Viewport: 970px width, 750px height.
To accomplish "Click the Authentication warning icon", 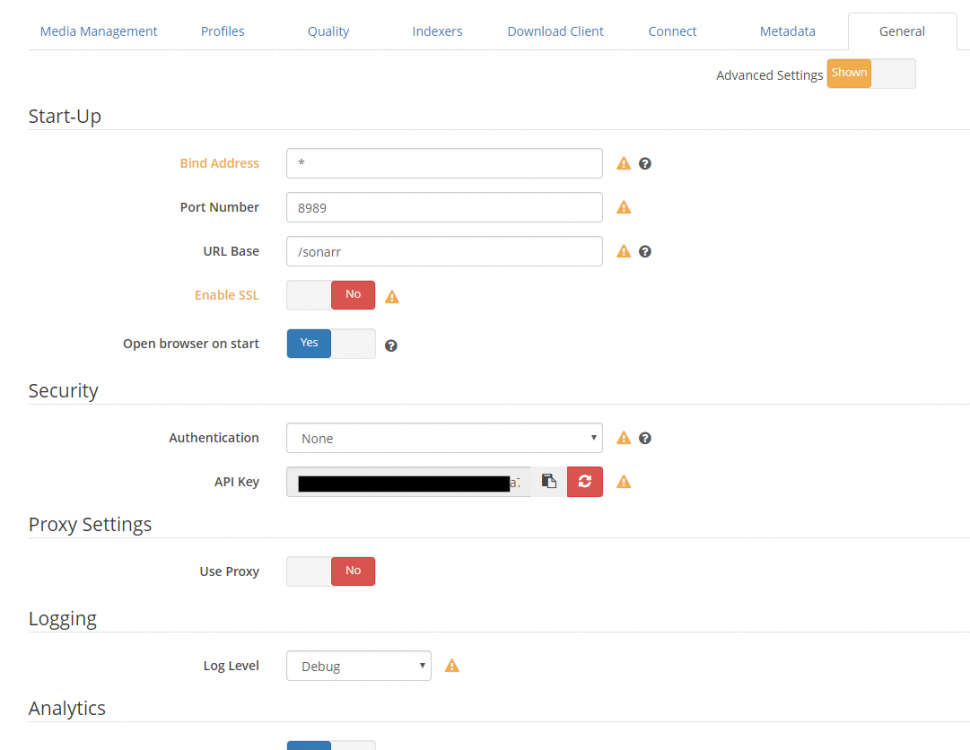I will pyautogui.click(x=624, y=438).
